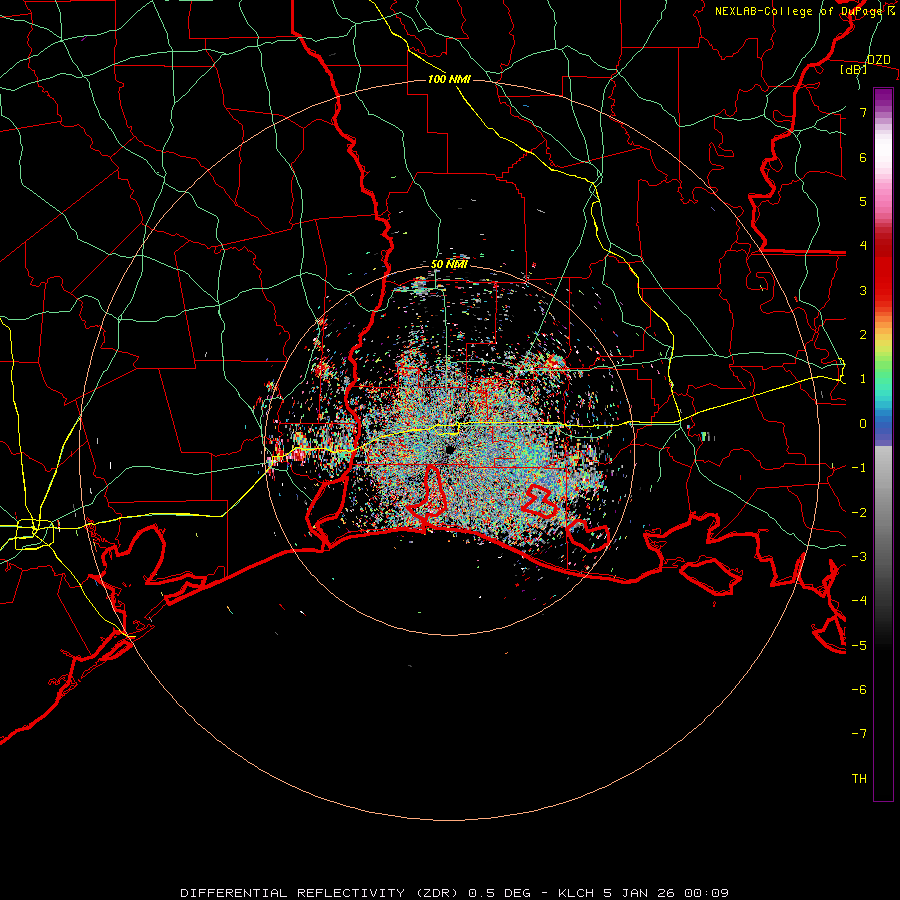This screenshot has height=900, width=900.
Task: Click the 100 NMI range ring label
Action: tap(449, 79)
